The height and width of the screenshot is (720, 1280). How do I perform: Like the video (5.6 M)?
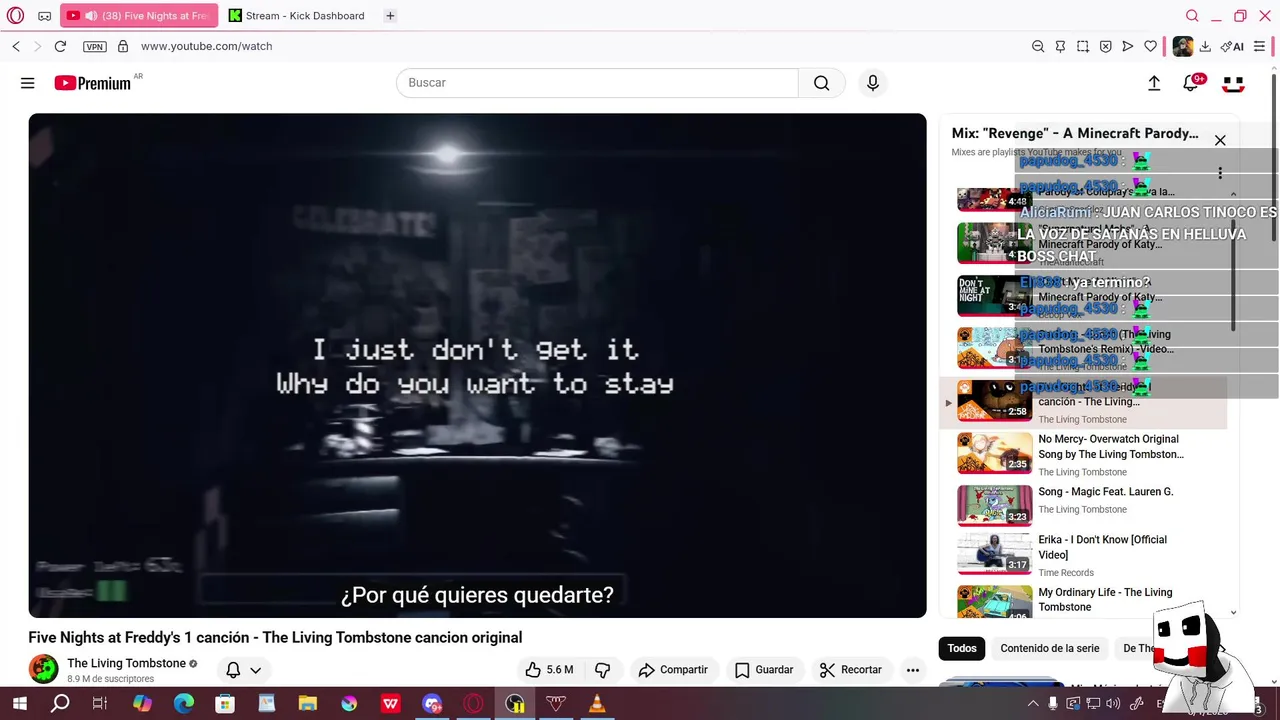point(549,670)
